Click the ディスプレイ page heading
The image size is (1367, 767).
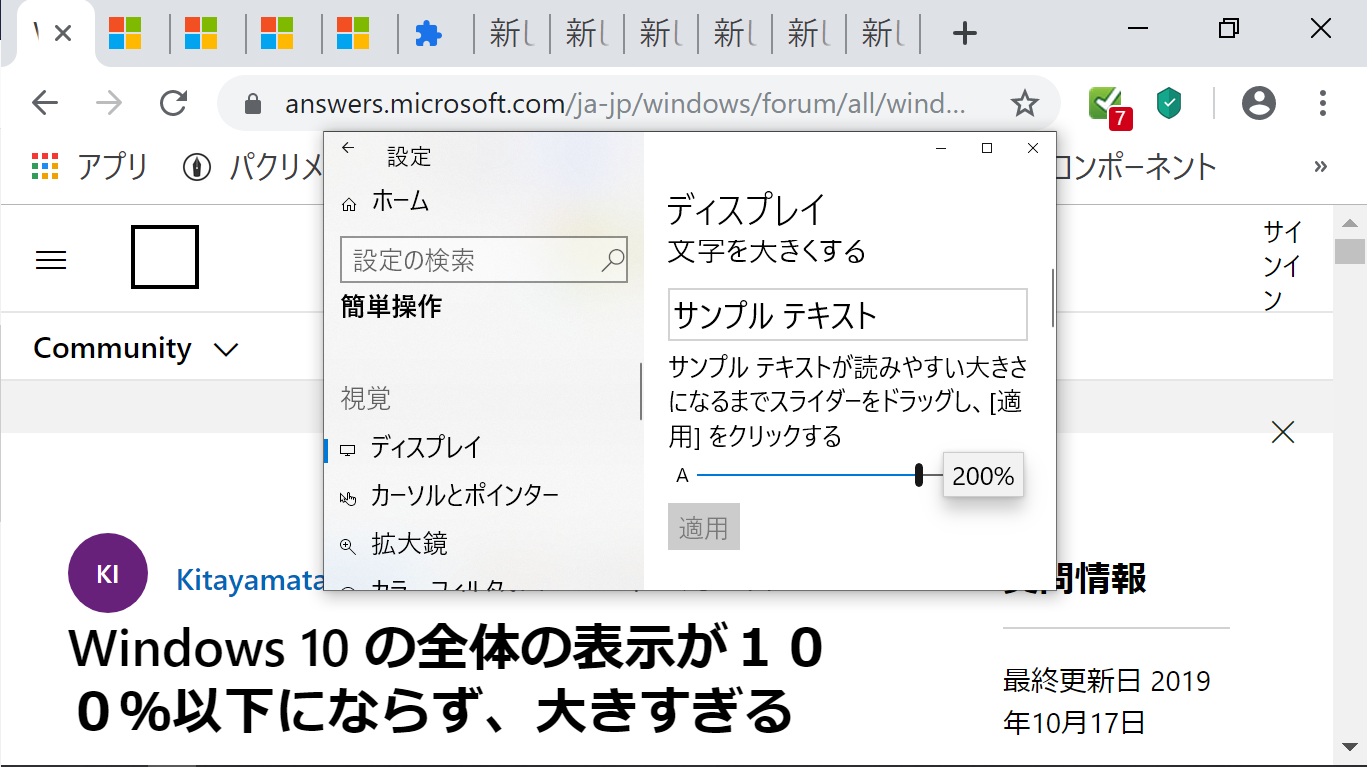(x=746, y=210)
